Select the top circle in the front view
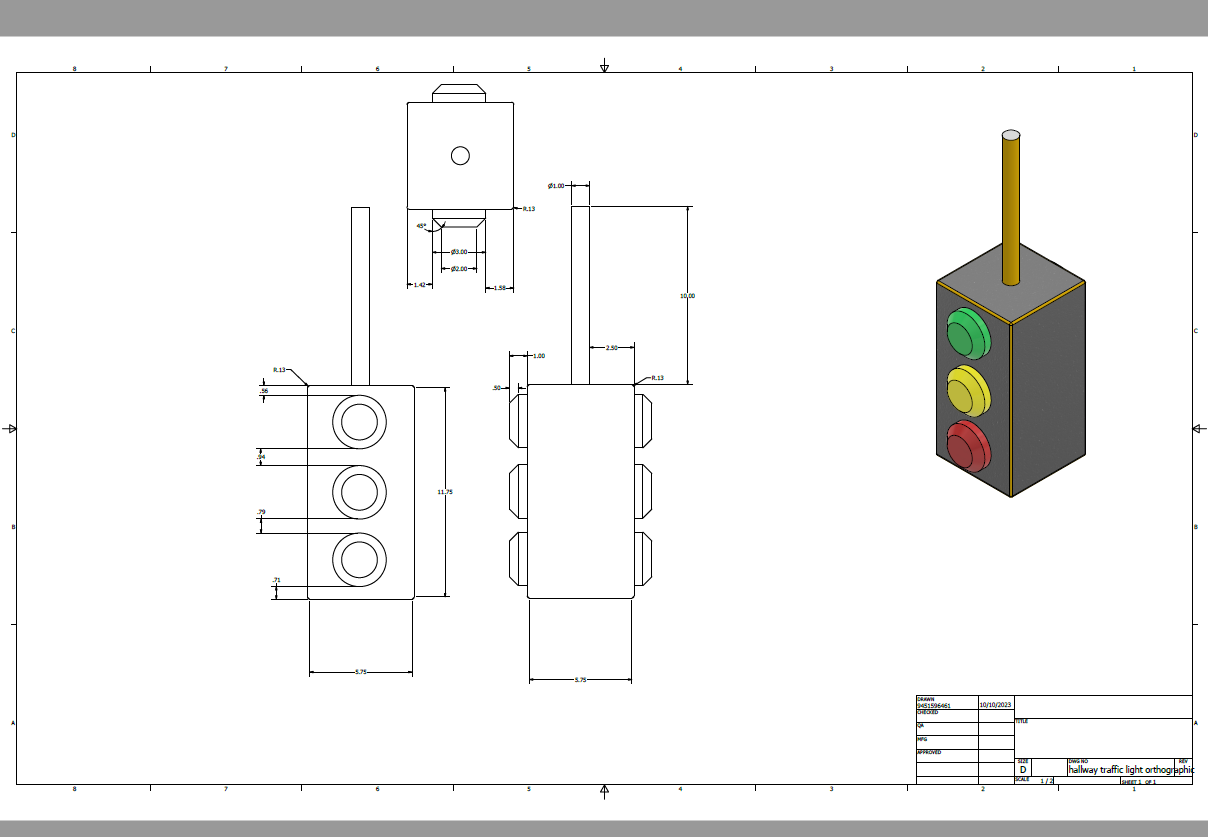The height and width of the screenshot is (837, 1208). [359, 423]
